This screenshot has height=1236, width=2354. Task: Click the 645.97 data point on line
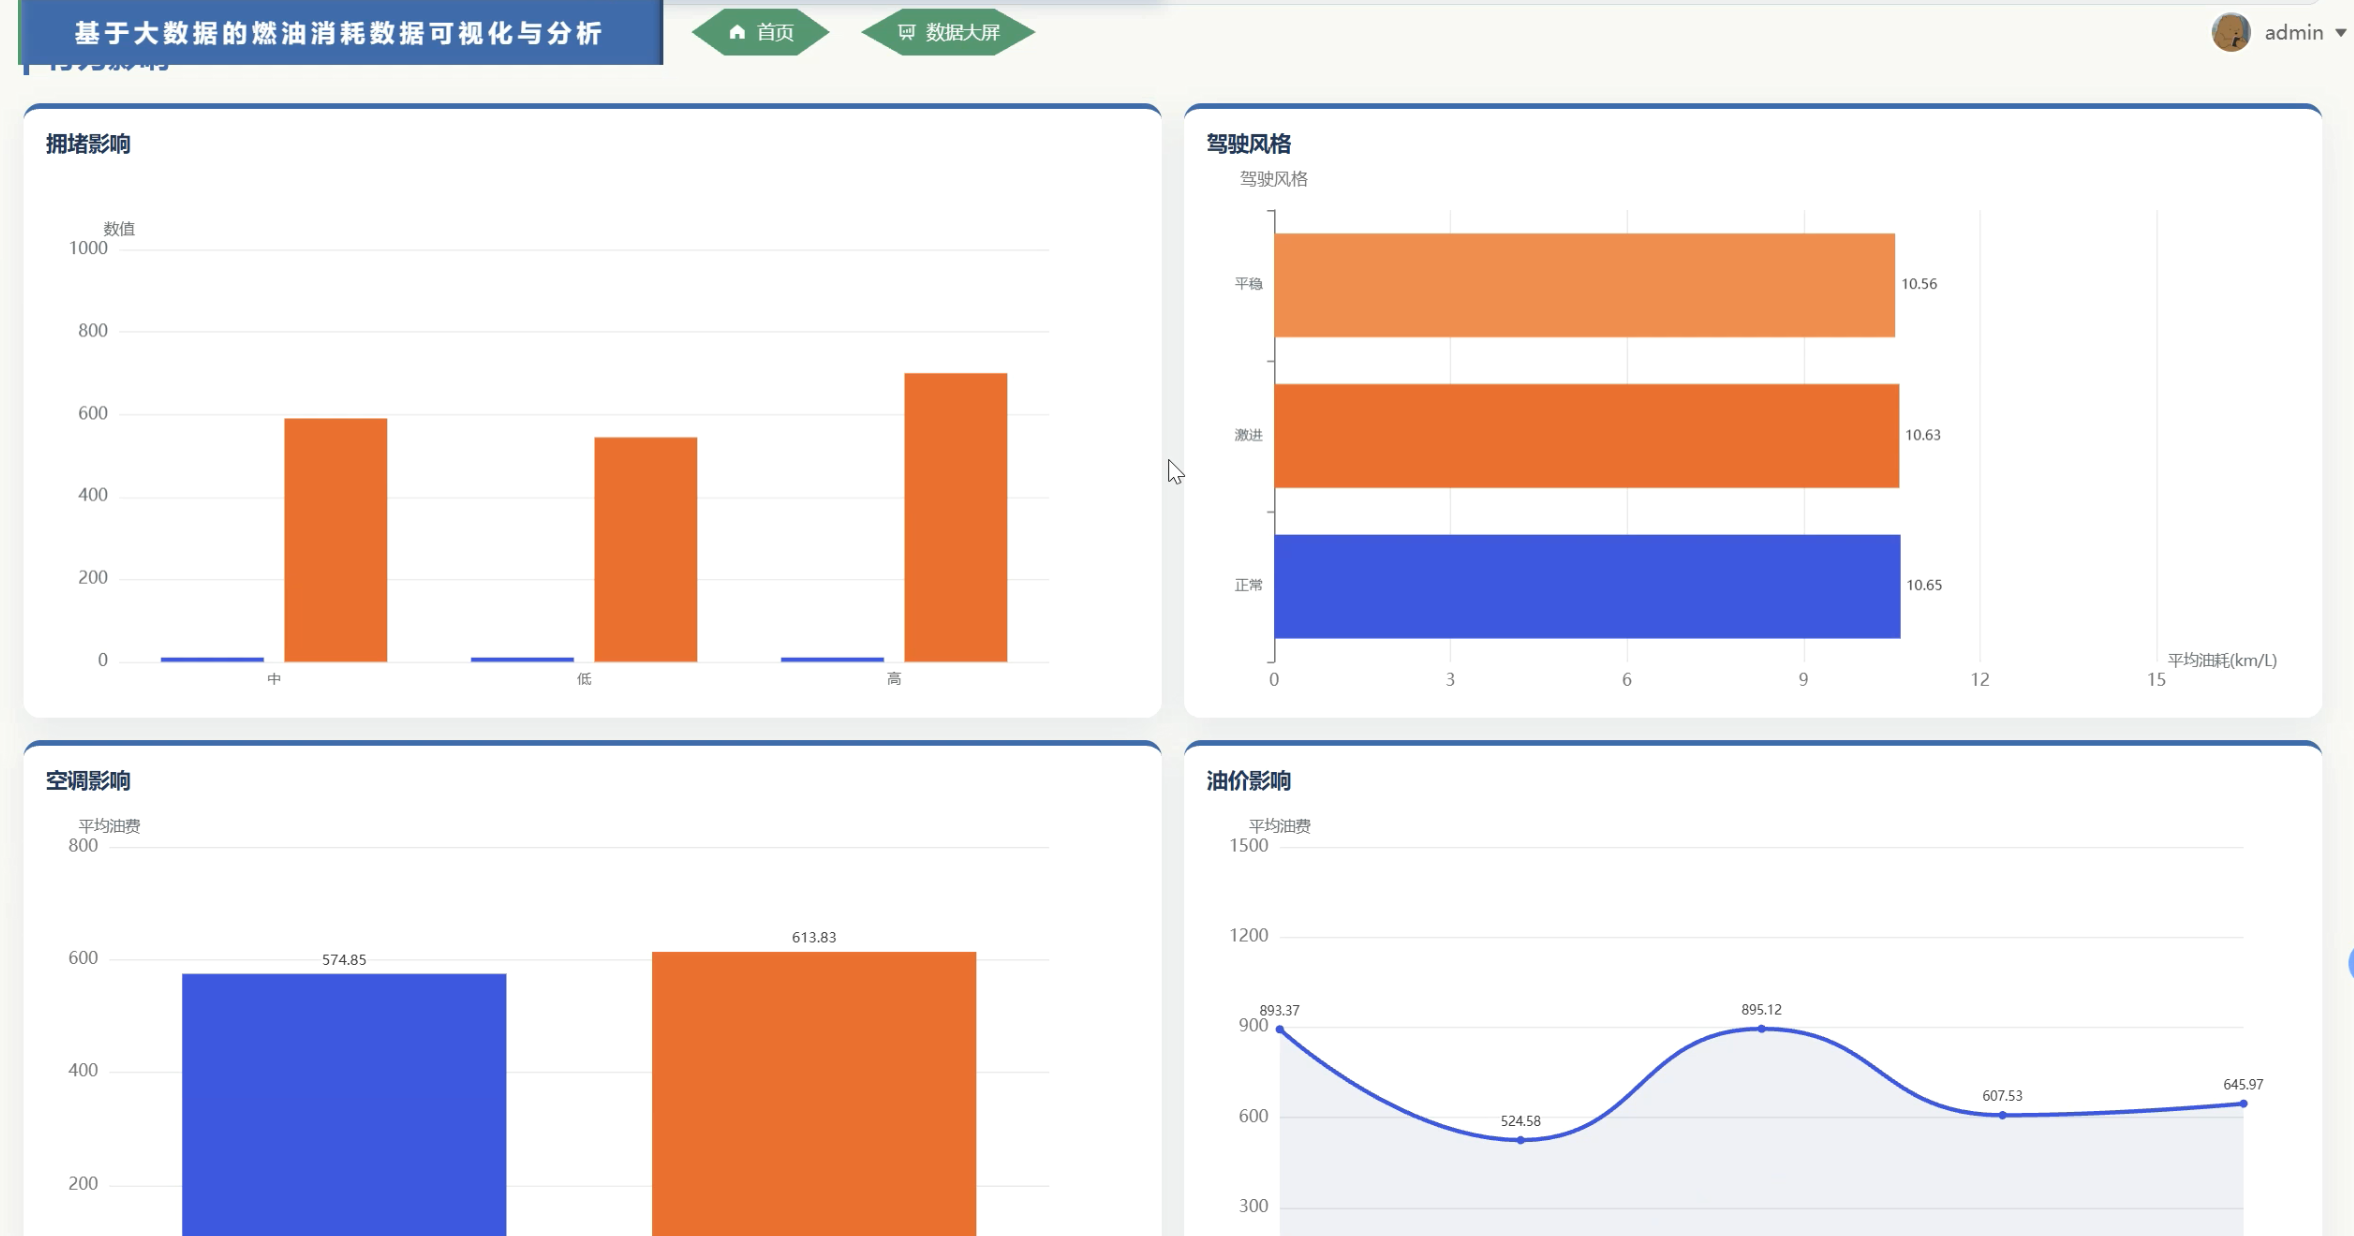pos(2243,1104)
